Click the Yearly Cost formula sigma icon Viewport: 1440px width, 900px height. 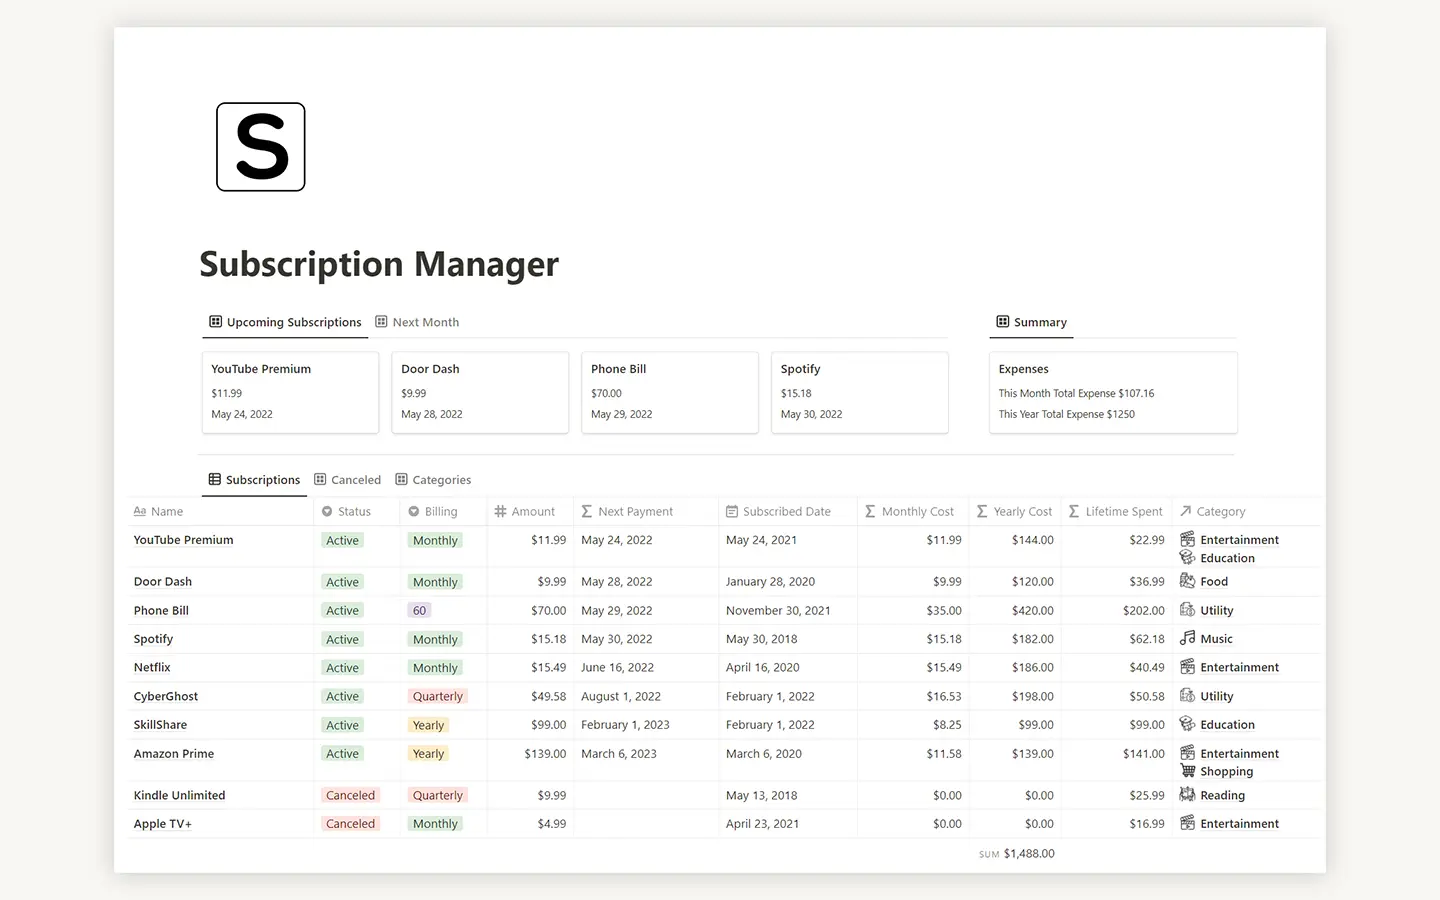982,511
